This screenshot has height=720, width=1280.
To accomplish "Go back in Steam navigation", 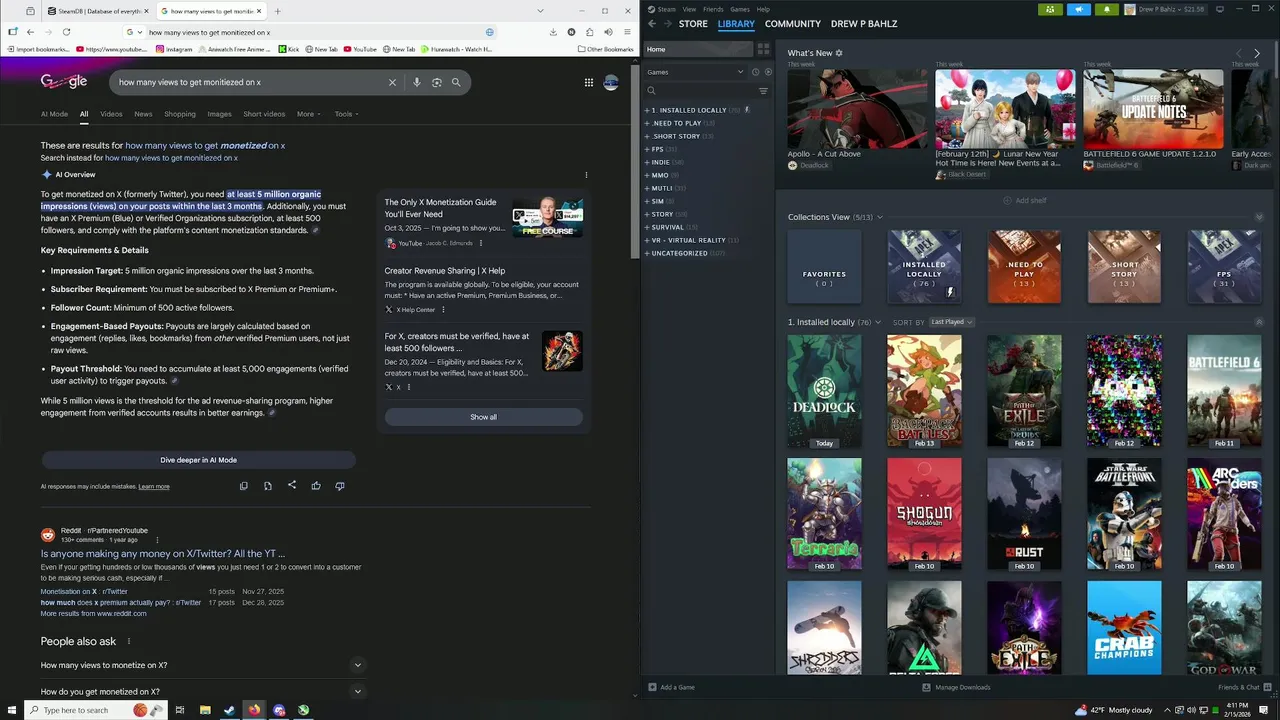I will click(x=652, y=24).
